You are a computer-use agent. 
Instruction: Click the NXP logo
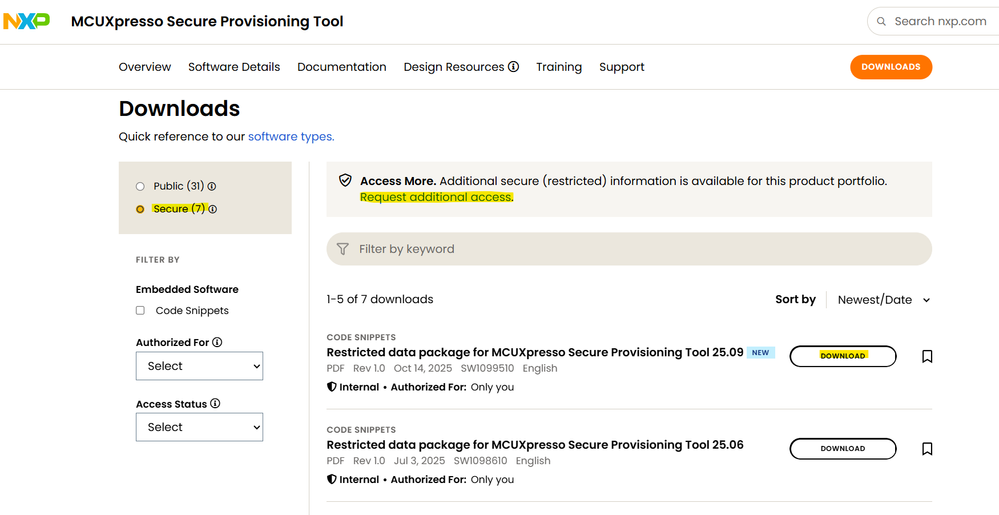click(x=27, y=21)
